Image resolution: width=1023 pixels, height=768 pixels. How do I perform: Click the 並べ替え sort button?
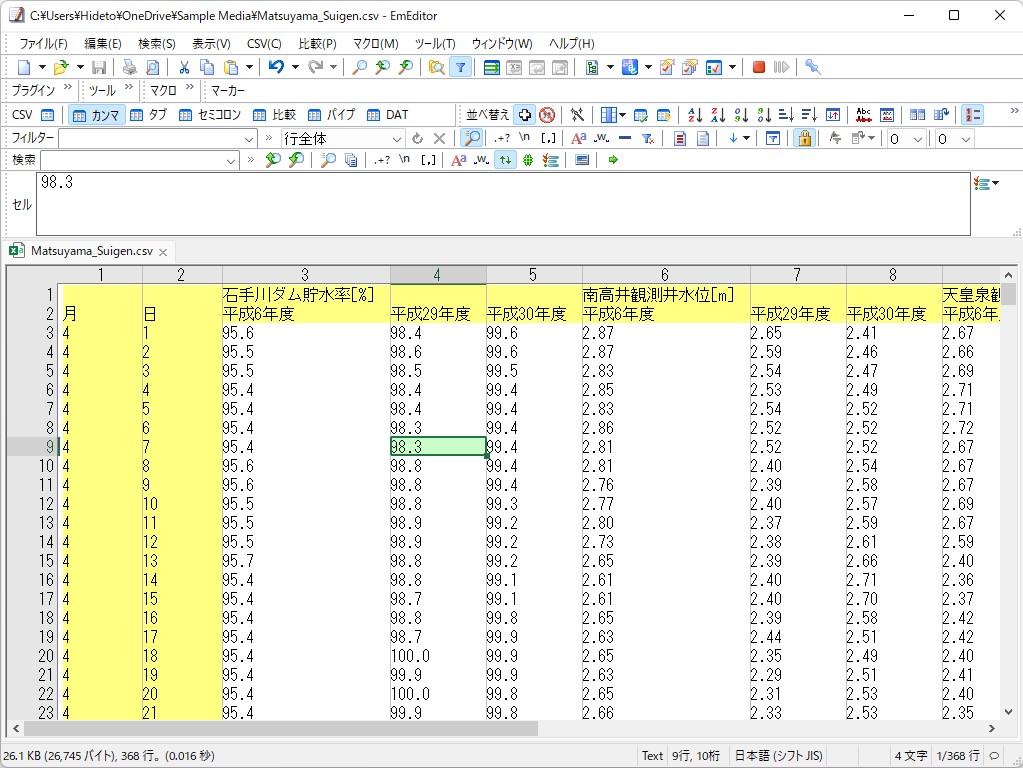point(489,114)
